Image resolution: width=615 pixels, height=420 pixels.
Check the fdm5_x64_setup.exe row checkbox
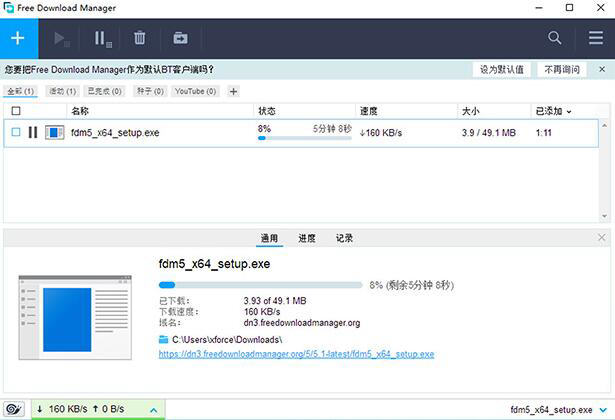coord(16,132)
